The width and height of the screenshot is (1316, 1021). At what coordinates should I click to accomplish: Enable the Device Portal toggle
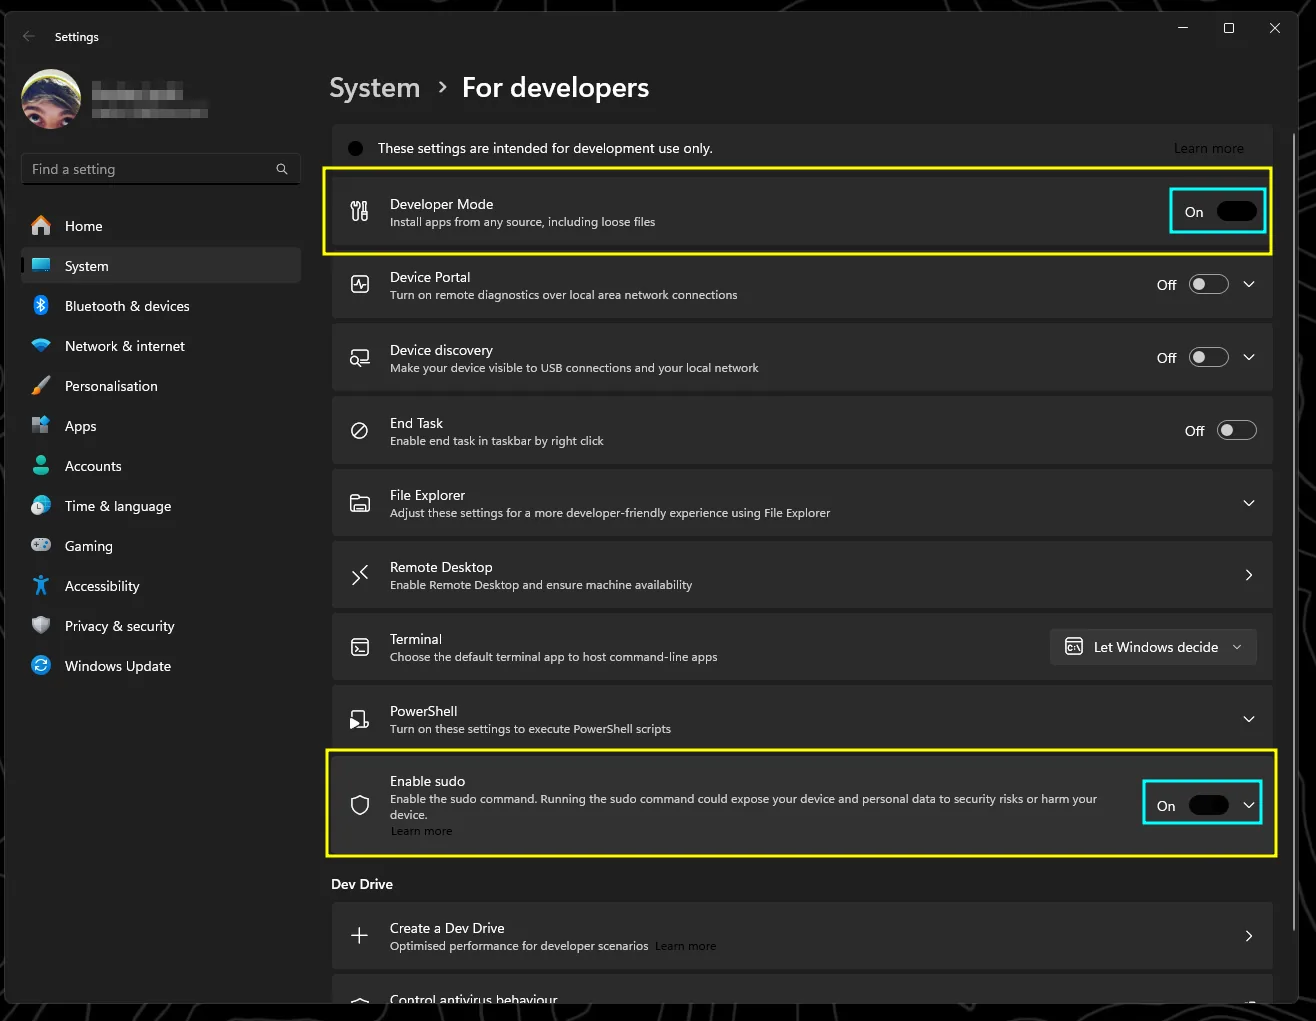tap(1208, 285)
